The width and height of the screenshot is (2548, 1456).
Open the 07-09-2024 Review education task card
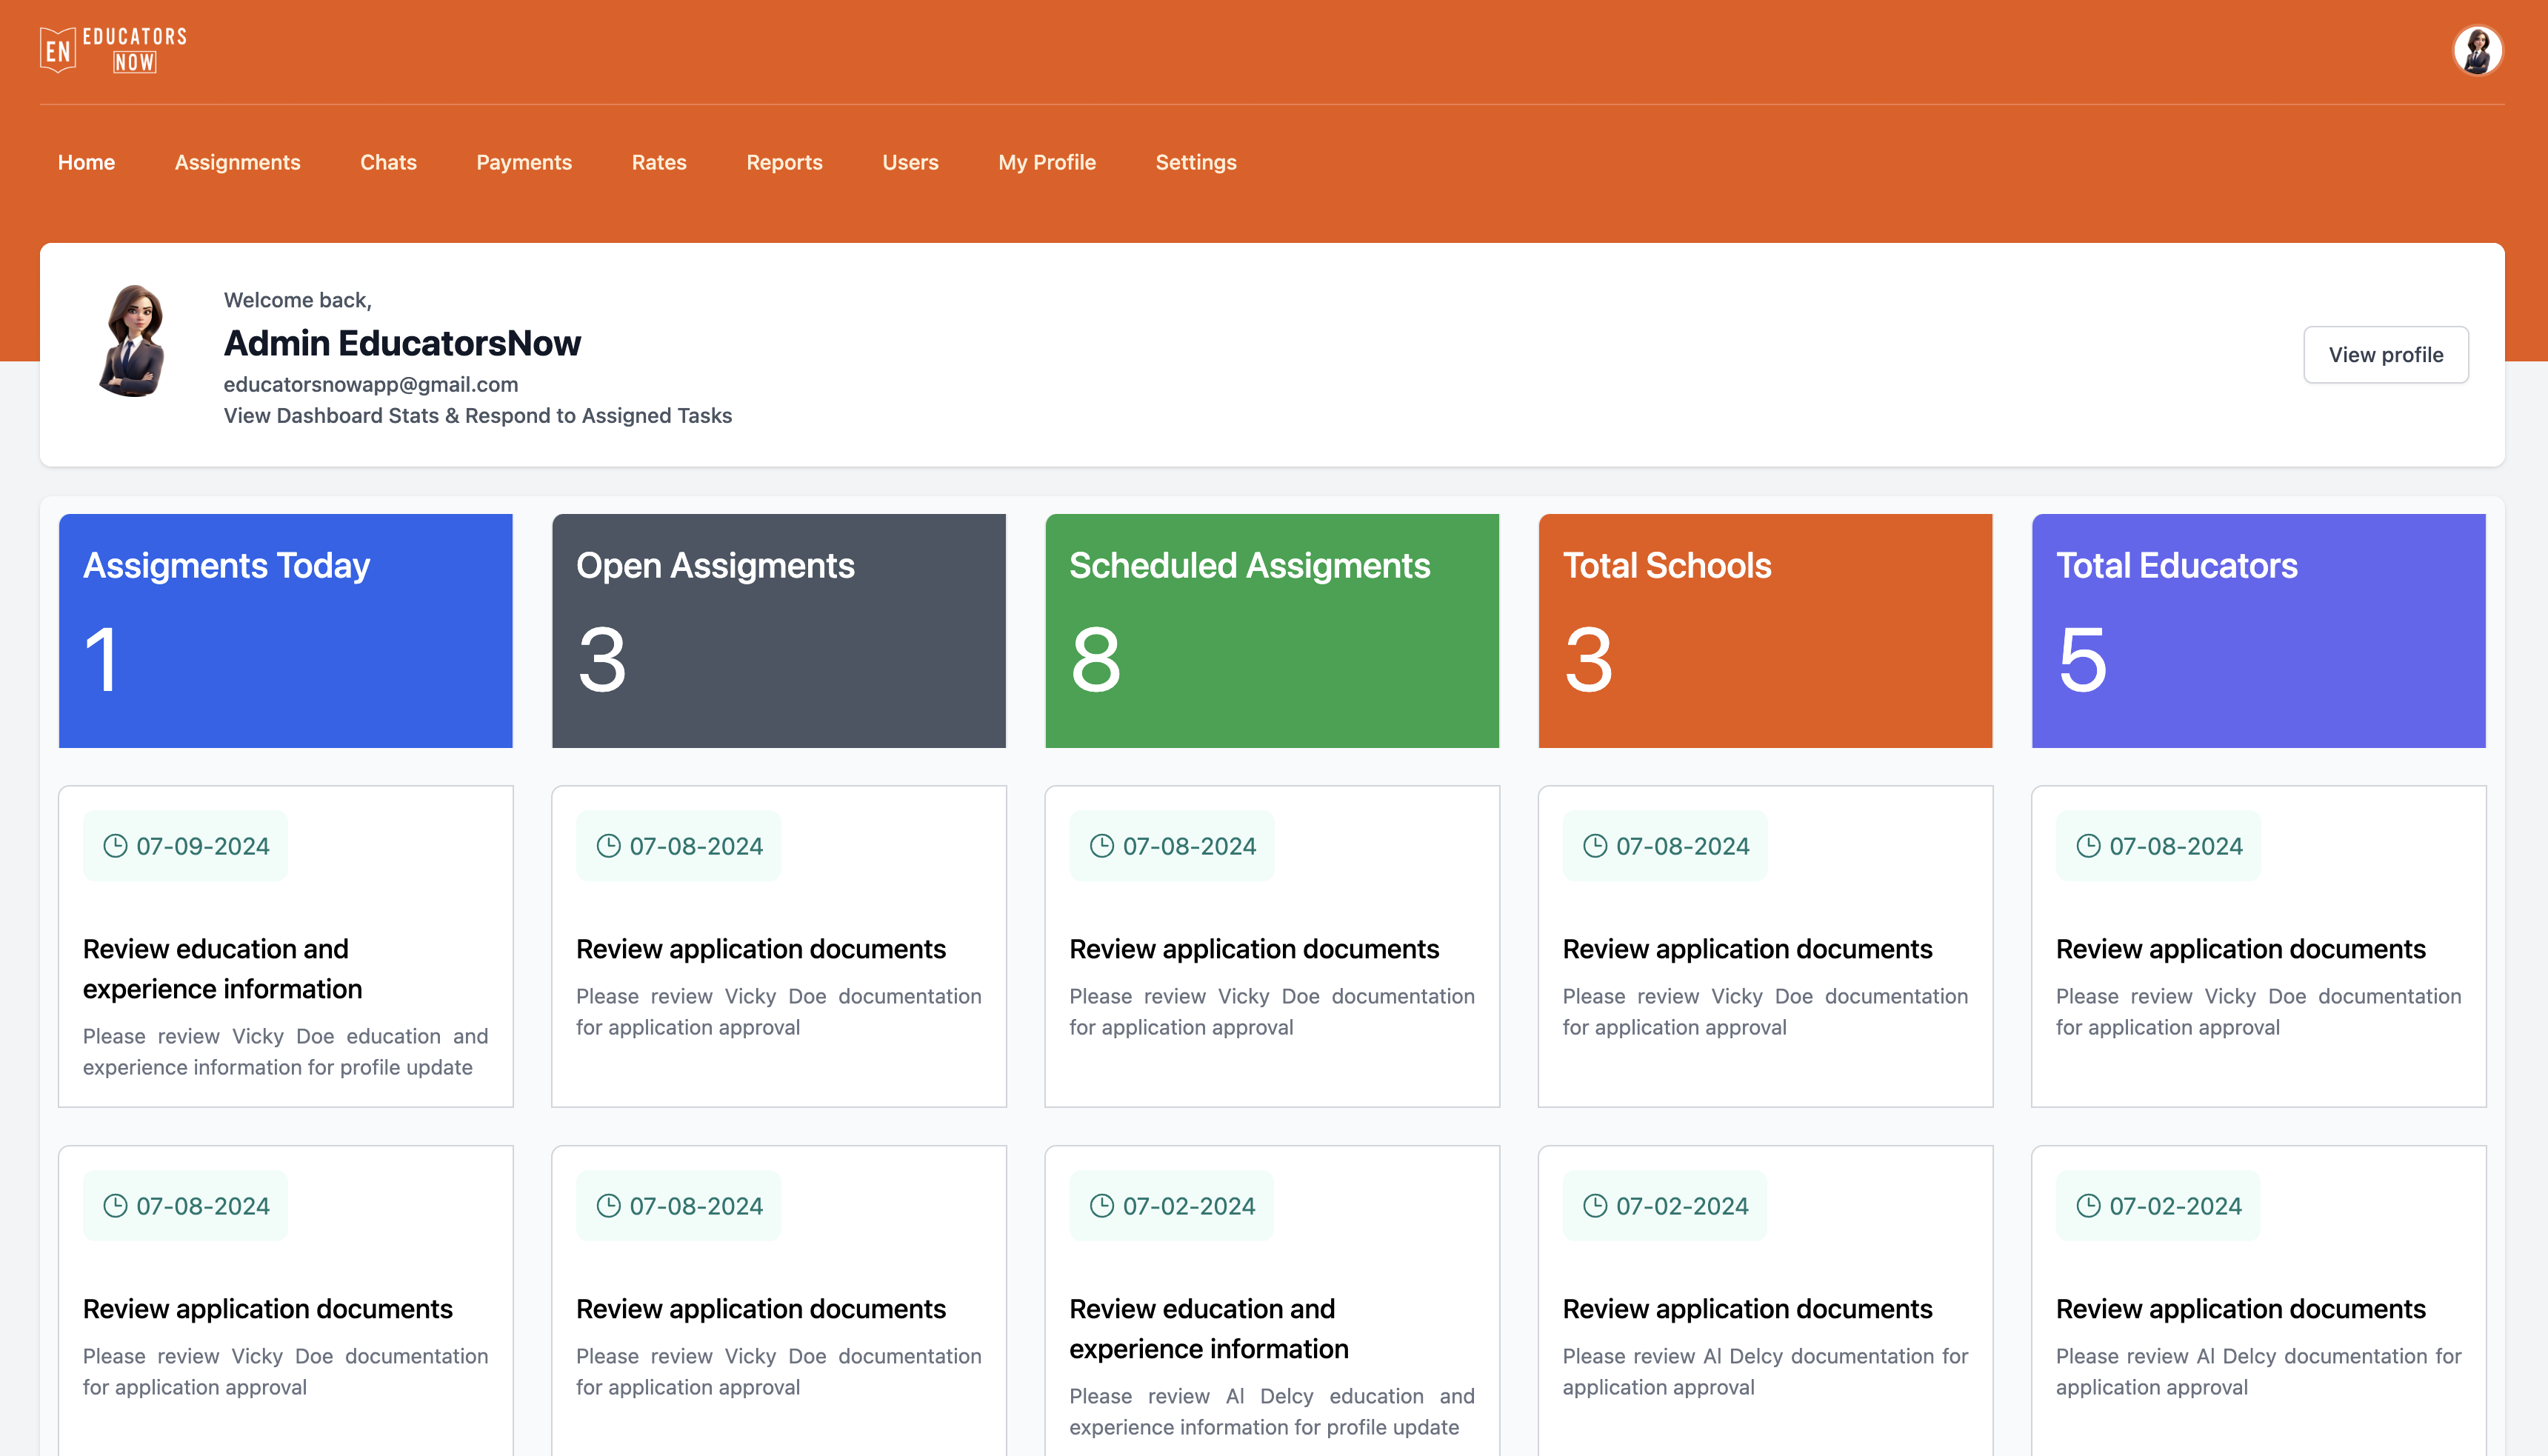click(285, 968)
